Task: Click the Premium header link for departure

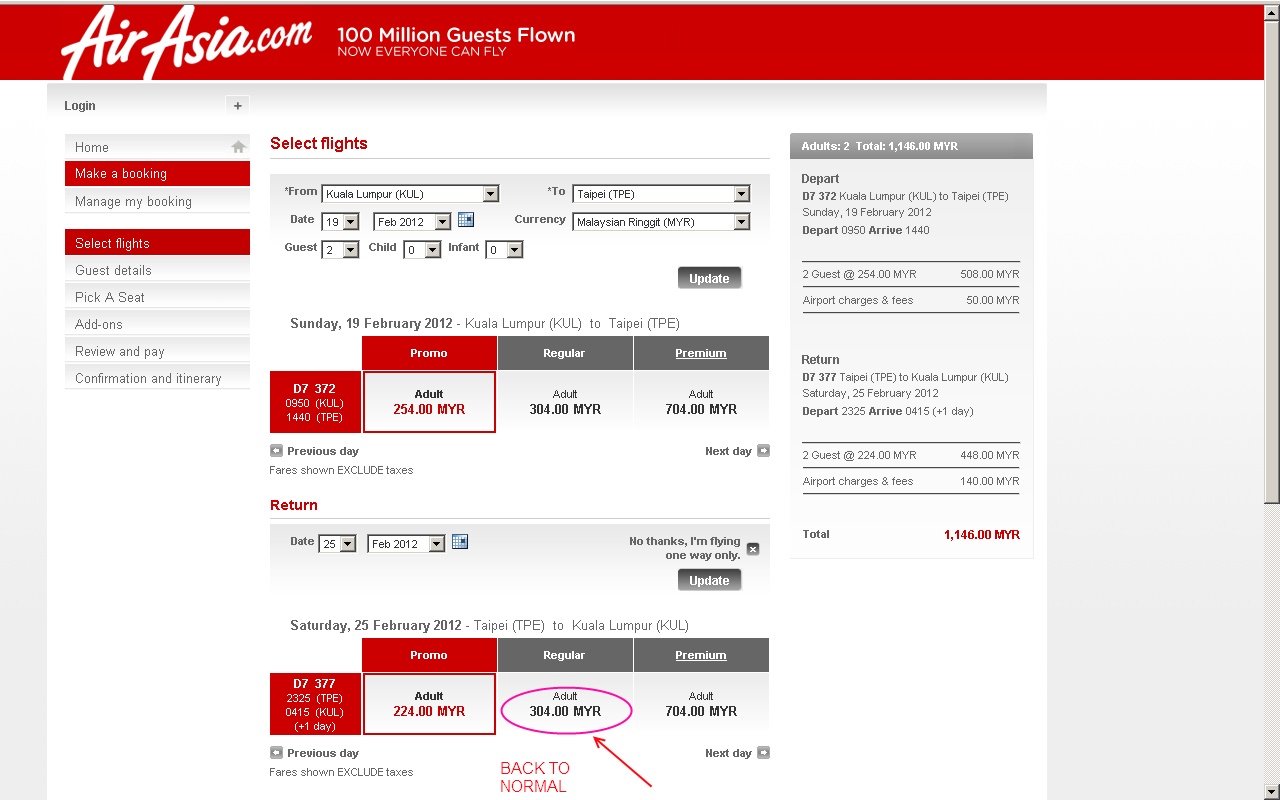Action: click(701, 353)
